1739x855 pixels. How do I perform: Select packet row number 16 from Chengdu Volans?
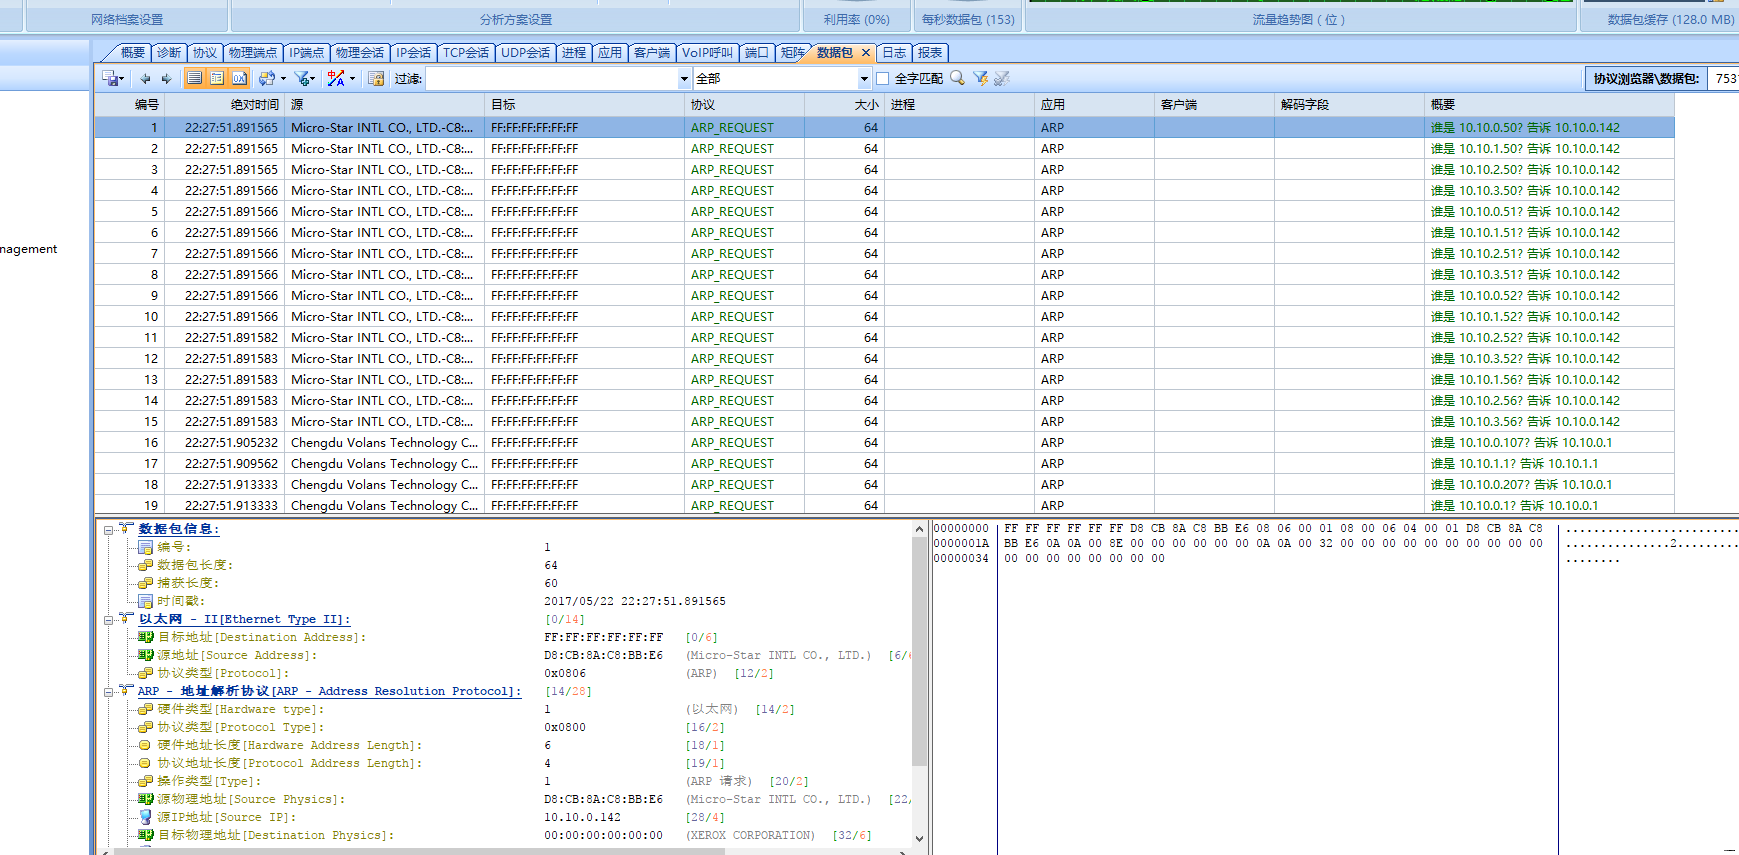tap(384, 443)
